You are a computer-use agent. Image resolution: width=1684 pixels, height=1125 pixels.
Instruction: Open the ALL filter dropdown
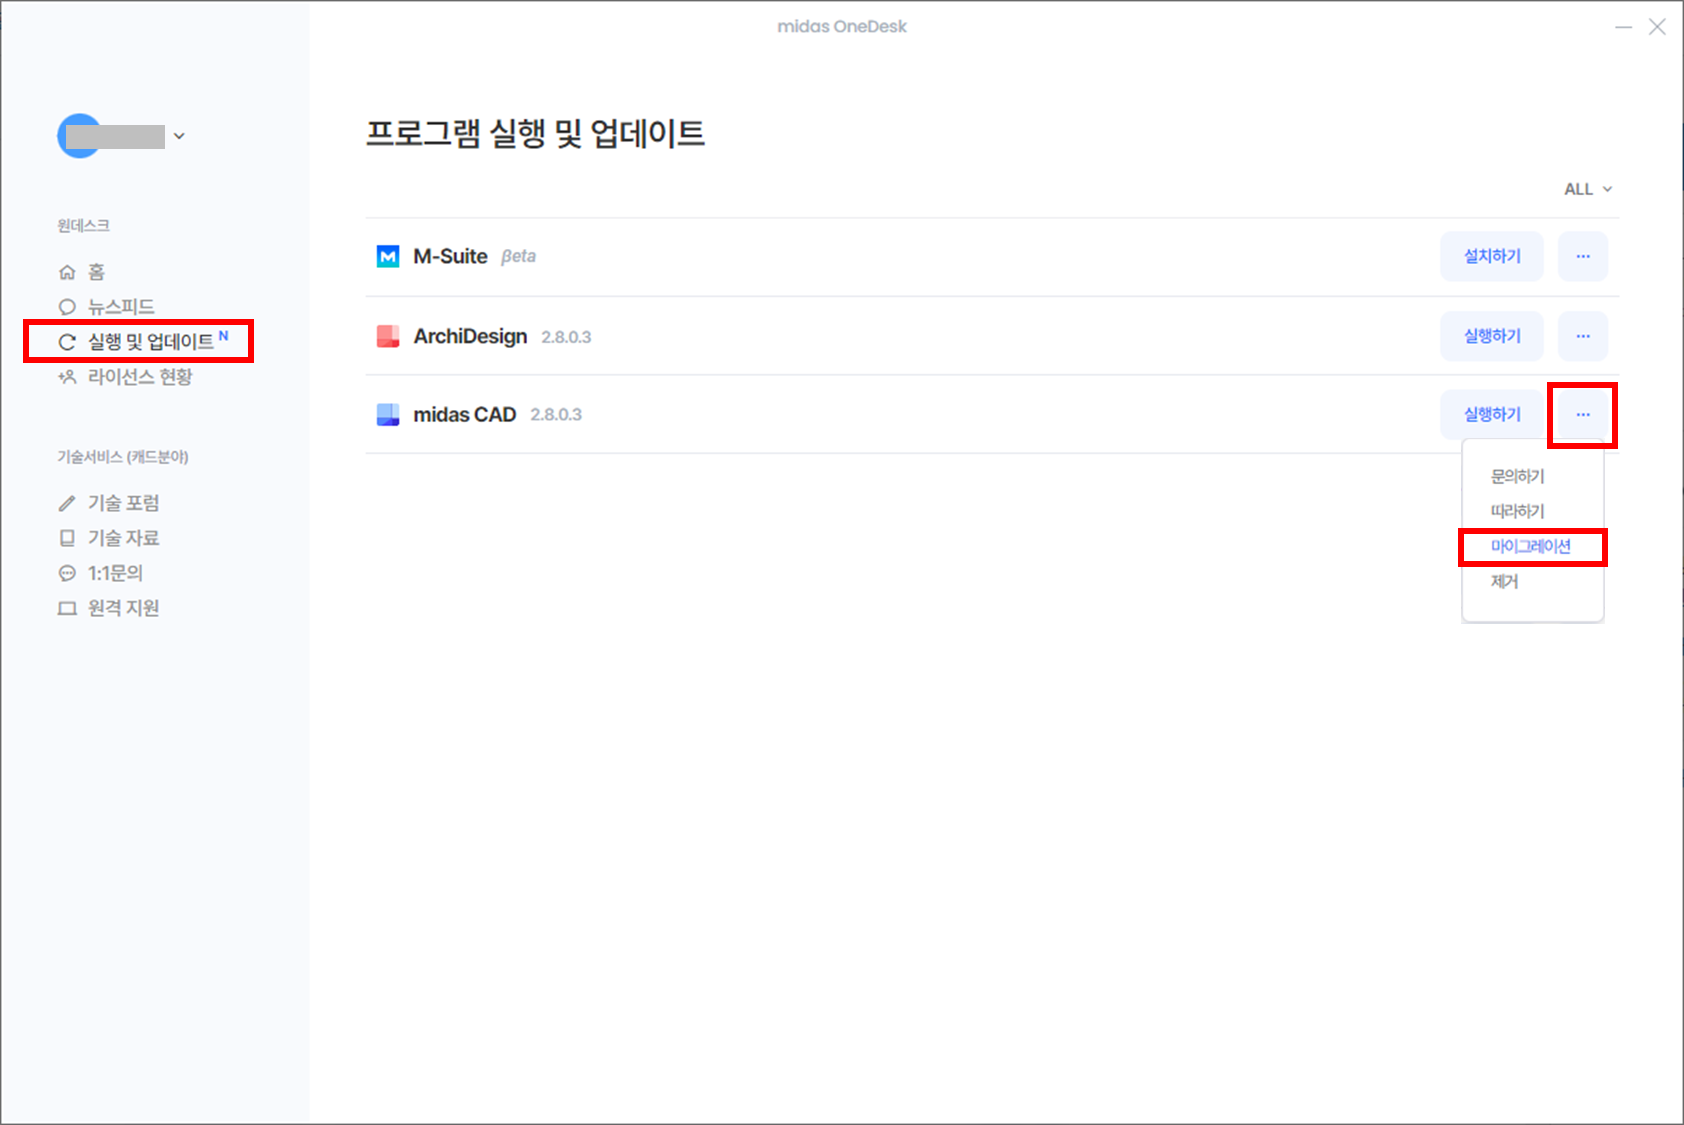coord(1588,189)
